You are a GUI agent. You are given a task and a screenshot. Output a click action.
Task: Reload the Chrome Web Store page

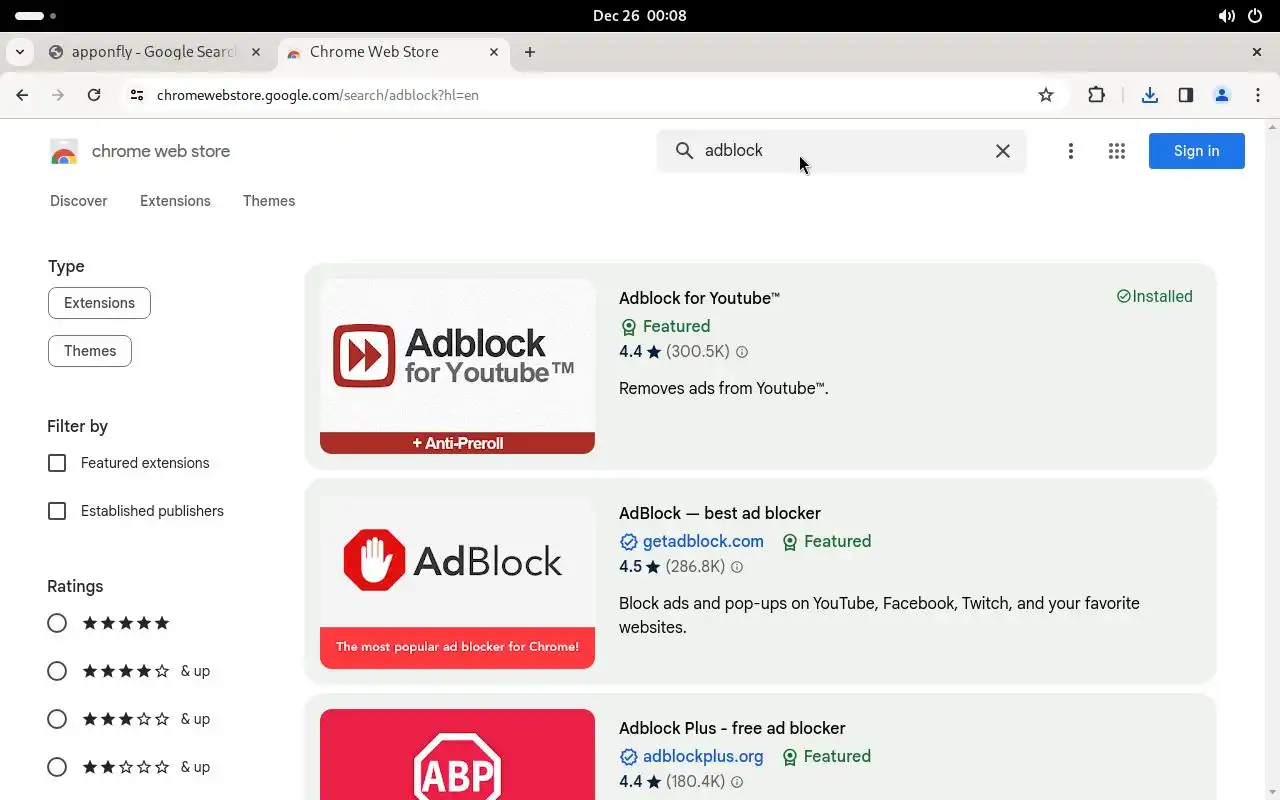(94, 95)
